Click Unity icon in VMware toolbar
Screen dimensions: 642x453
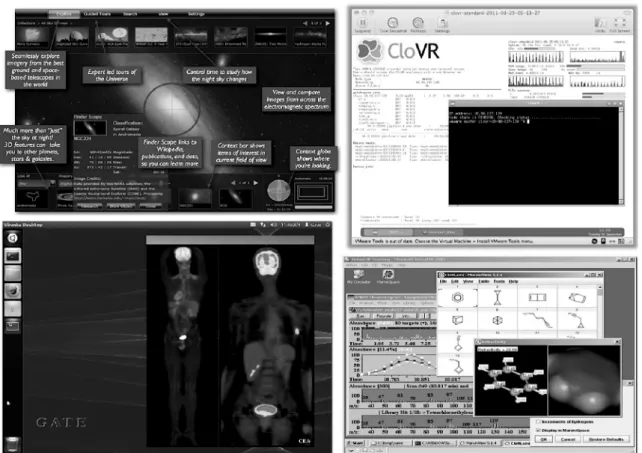600,23
